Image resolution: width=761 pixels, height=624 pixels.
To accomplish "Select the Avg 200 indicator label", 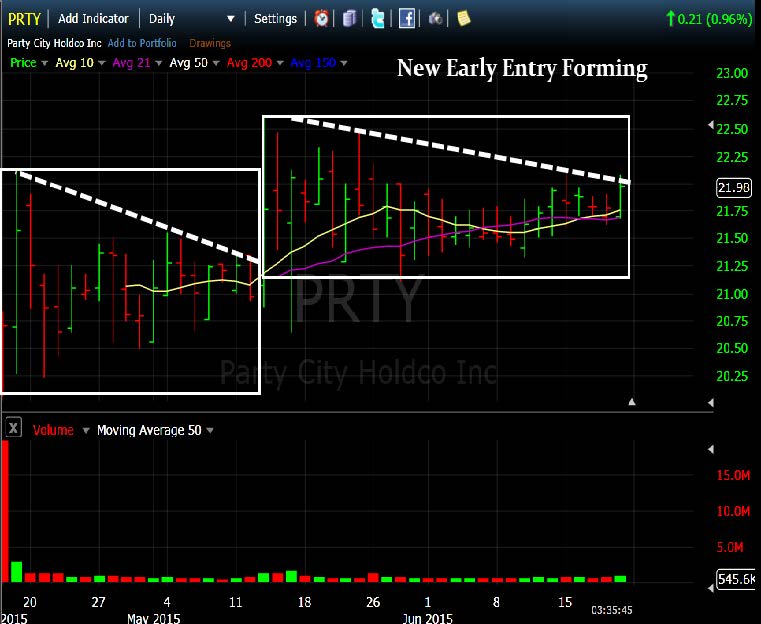I will coord(249,63).
